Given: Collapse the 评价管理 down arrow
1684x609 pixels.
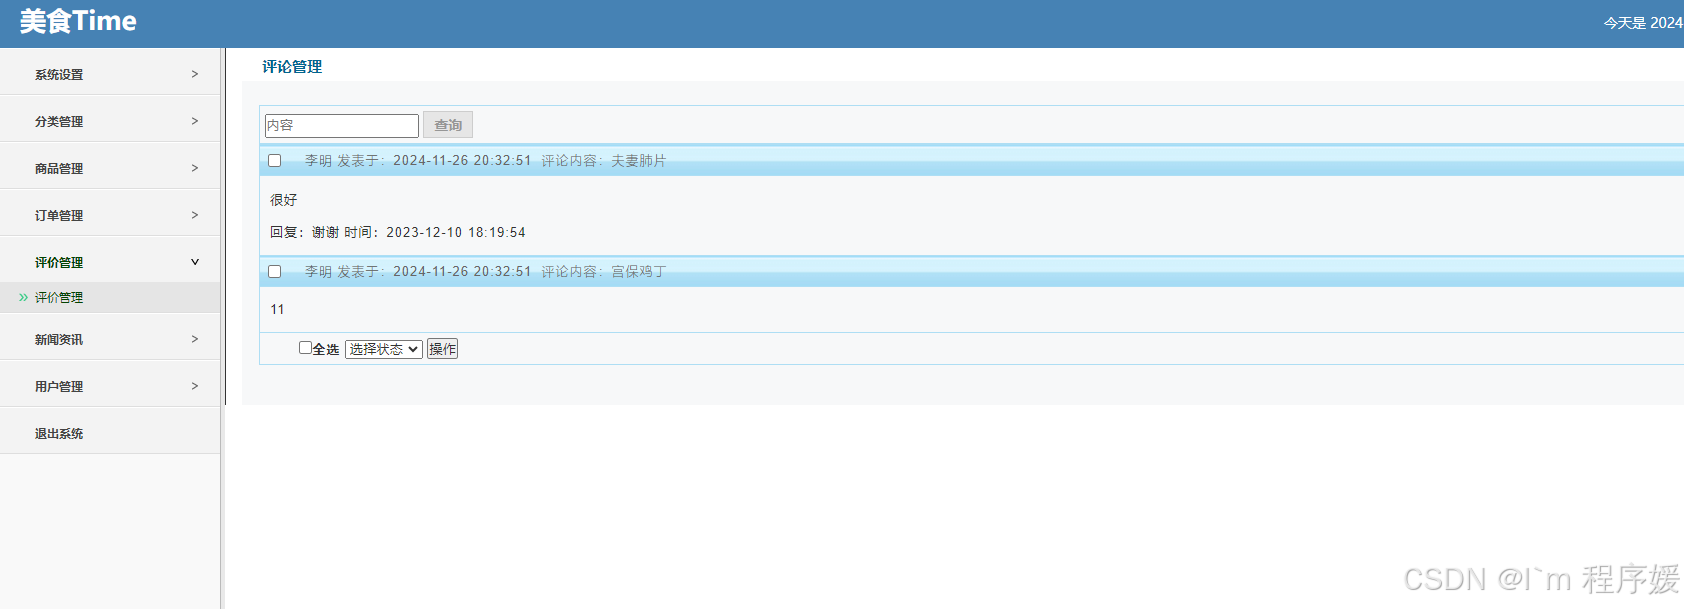Looking at the screenshot, I should point(195,262).
